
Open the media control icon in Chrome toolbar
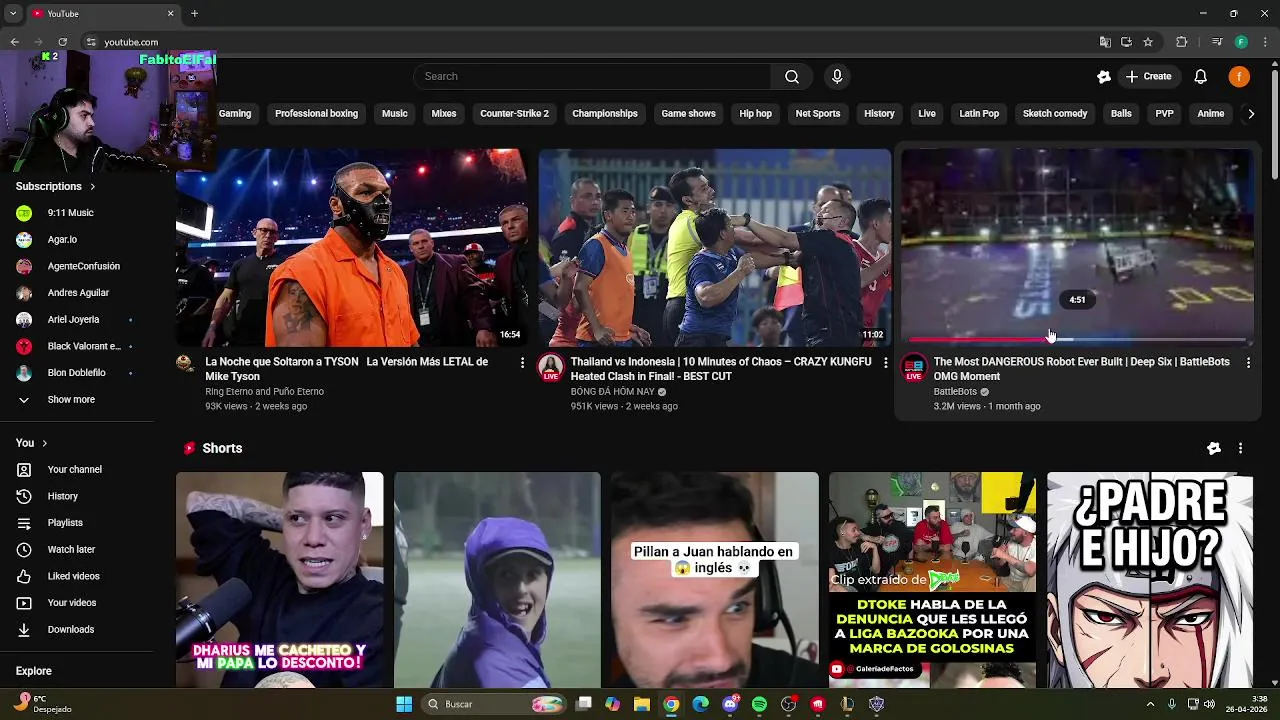coord(1217,42)
